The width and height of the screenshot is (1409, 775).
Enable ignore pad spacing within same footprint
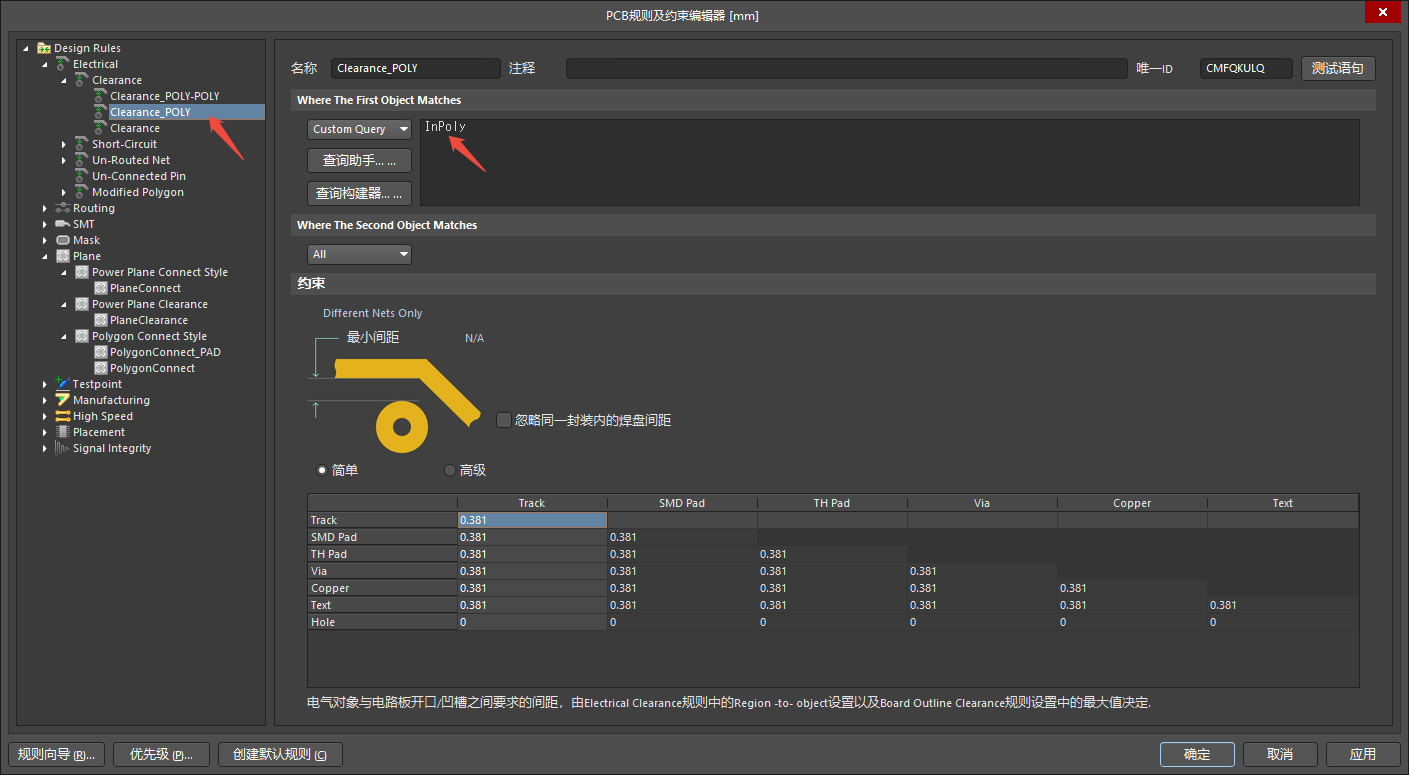(504, 420)
